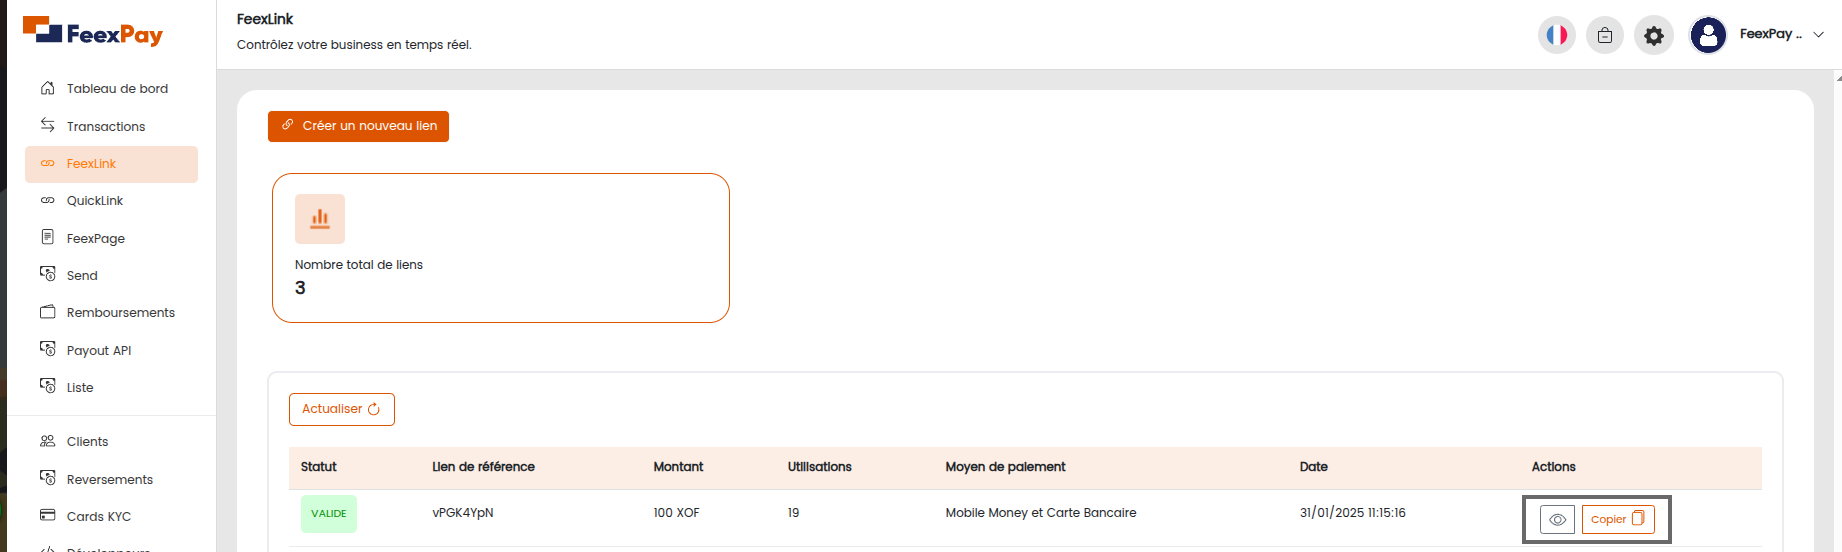Viewport: 1842px width, 552px height.
Task: Click Actualiser to refresh the table
Action: [x=342, y=409]
